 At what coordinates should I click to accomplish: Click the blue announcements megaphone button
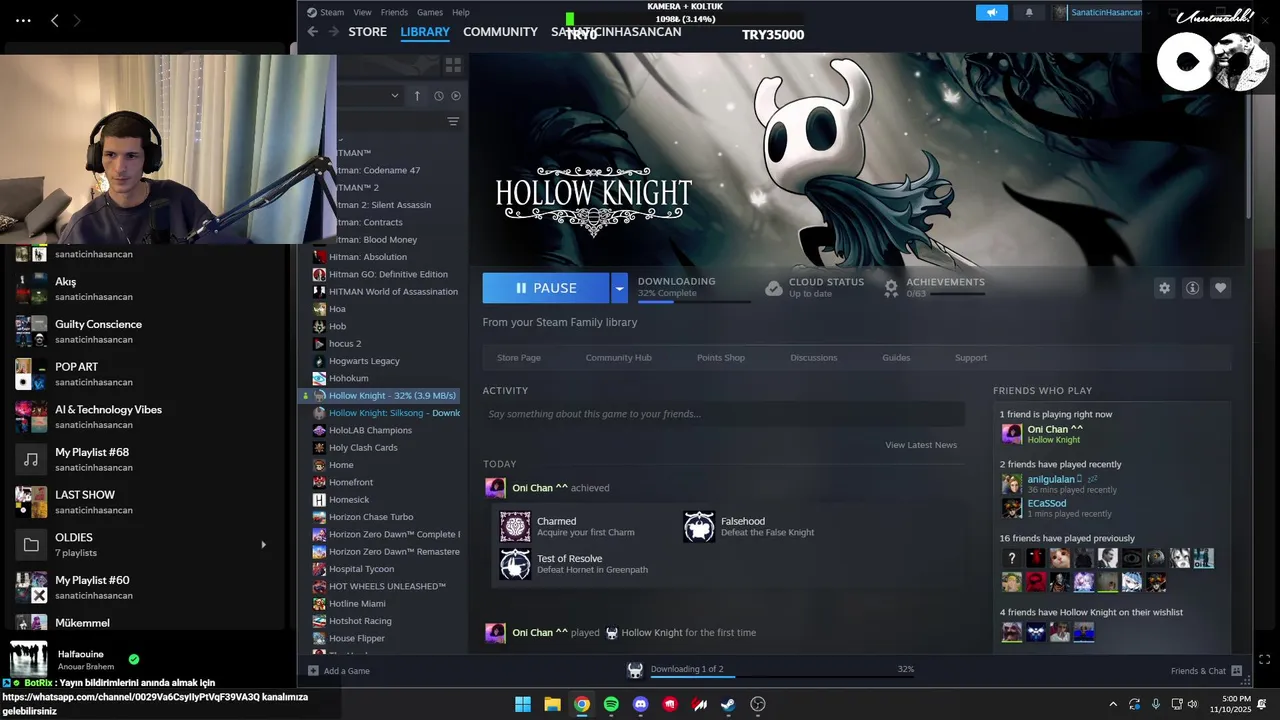pyautogui.click(x=992, y=12)
